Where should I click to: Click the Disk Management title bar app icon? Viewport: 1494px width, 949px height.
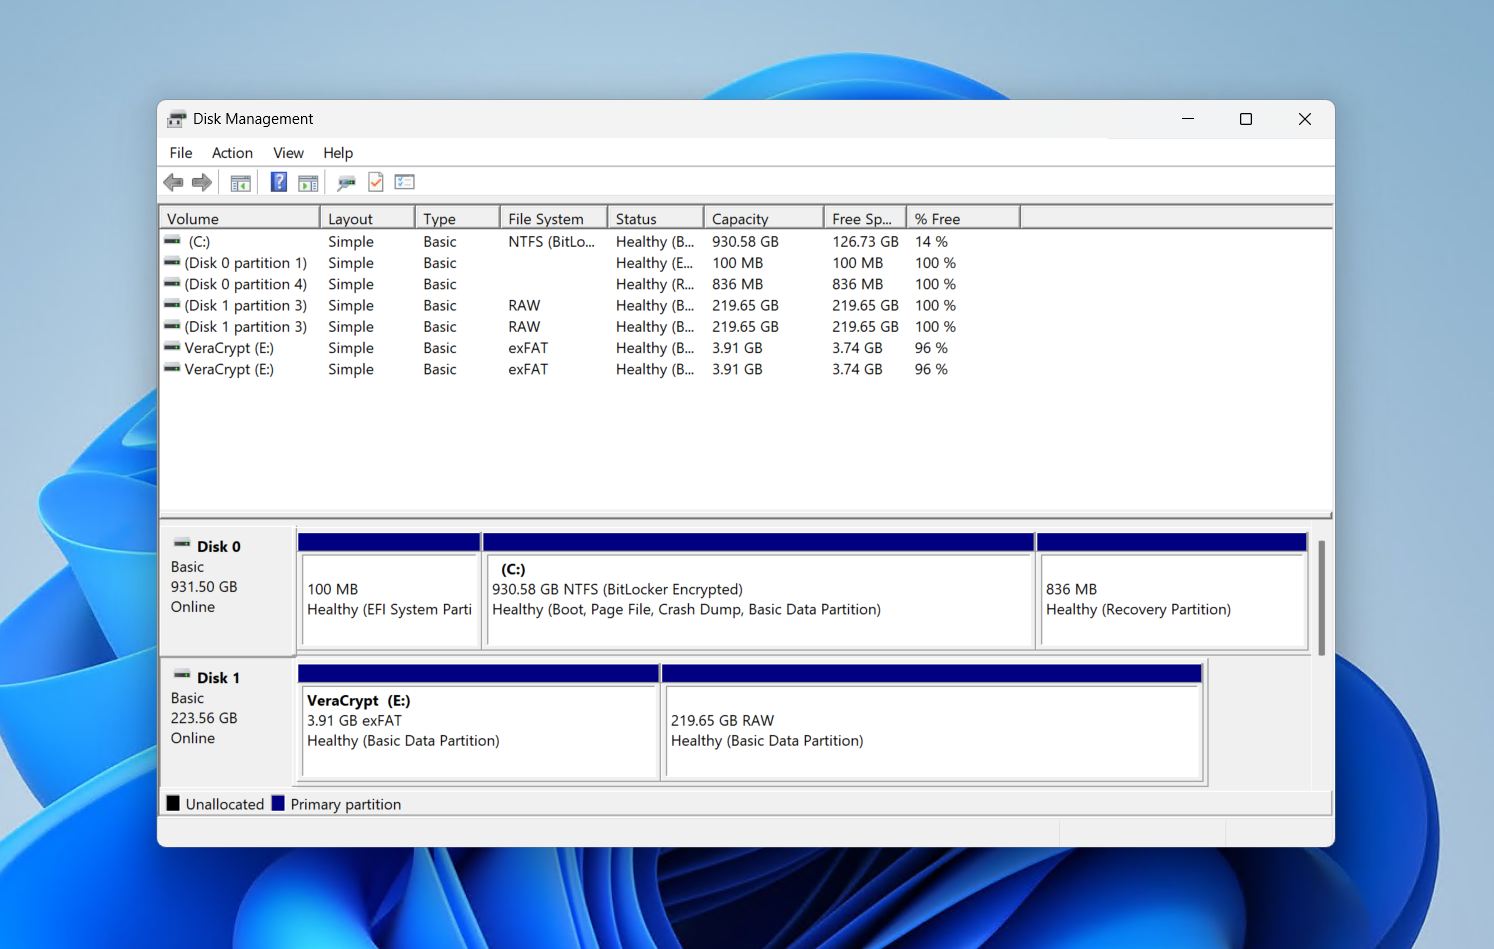[x=177, y=119]
